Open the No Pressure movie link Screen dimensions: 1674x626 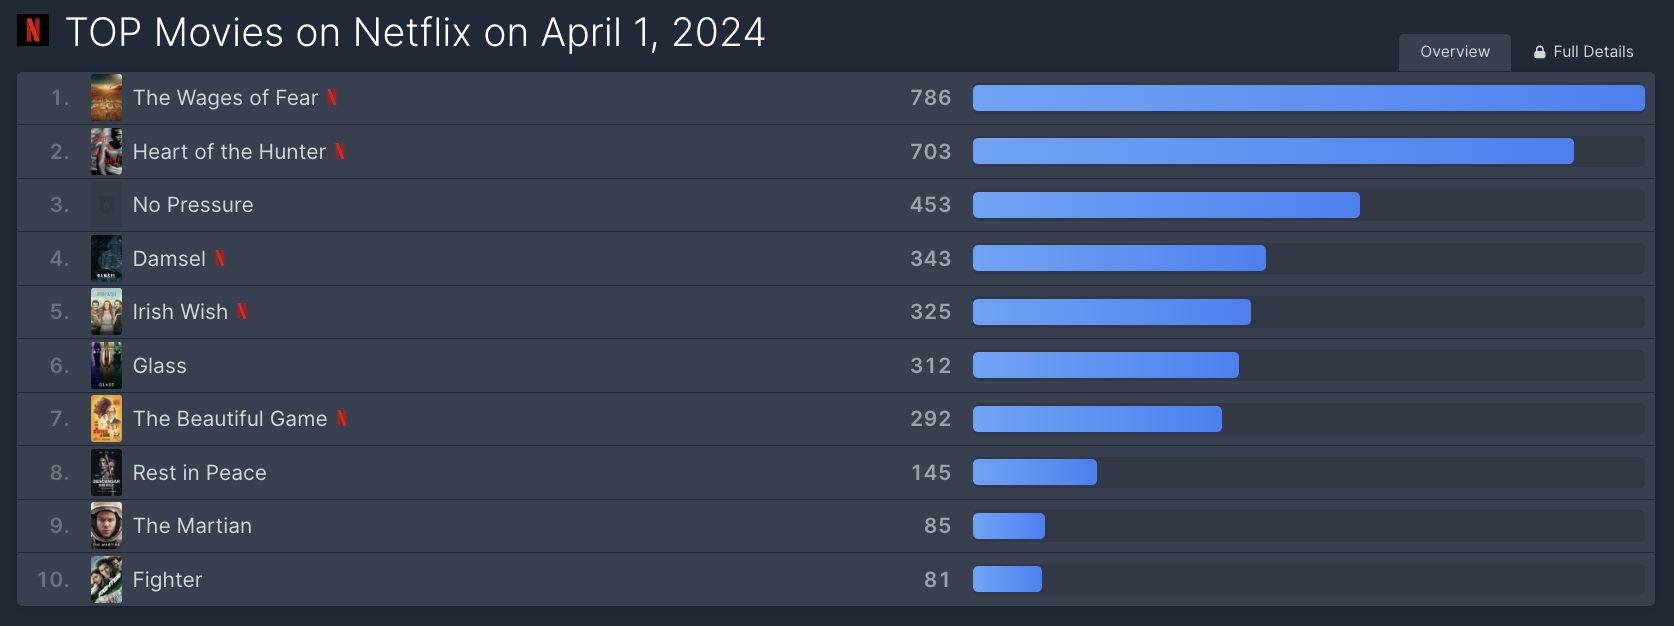pos(193,205)
